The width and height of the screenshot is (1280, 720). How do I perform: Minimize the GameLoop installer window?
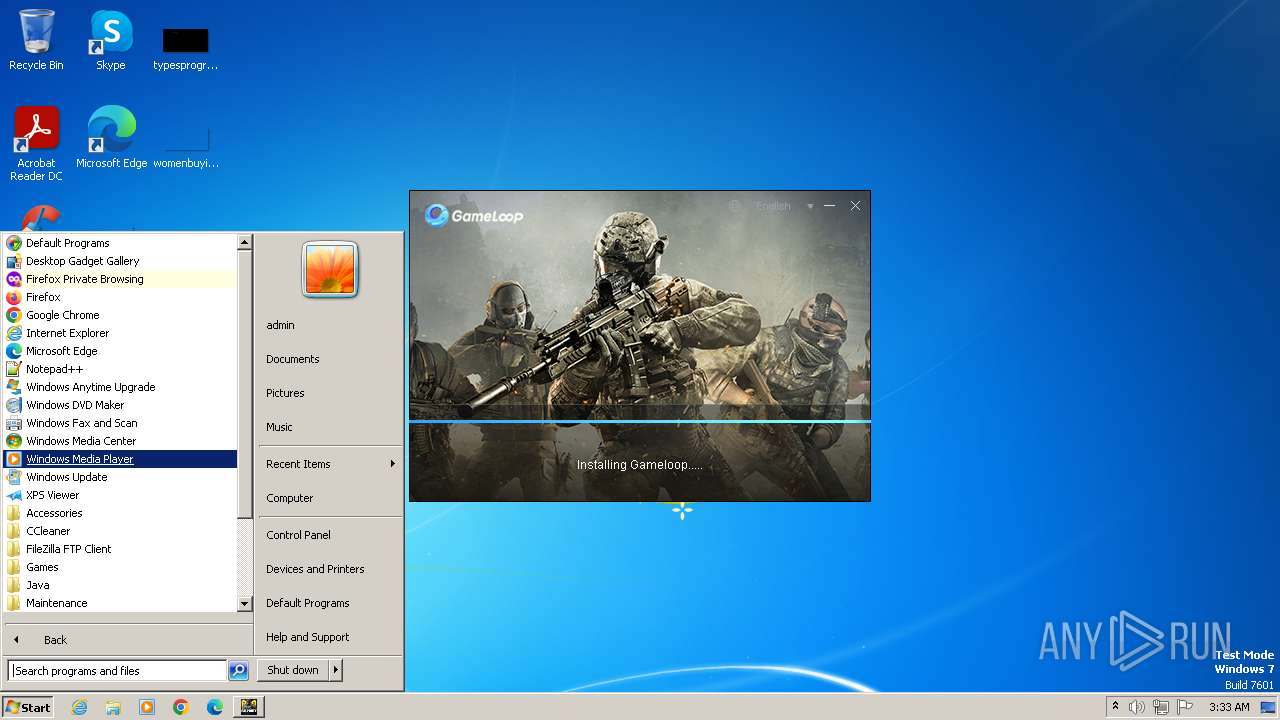pos(829,206)
